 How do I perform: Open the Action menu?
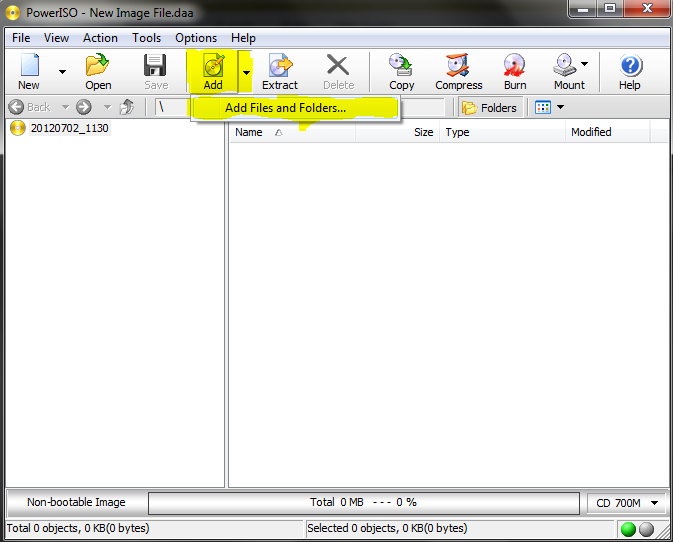(x=100, y=38)
